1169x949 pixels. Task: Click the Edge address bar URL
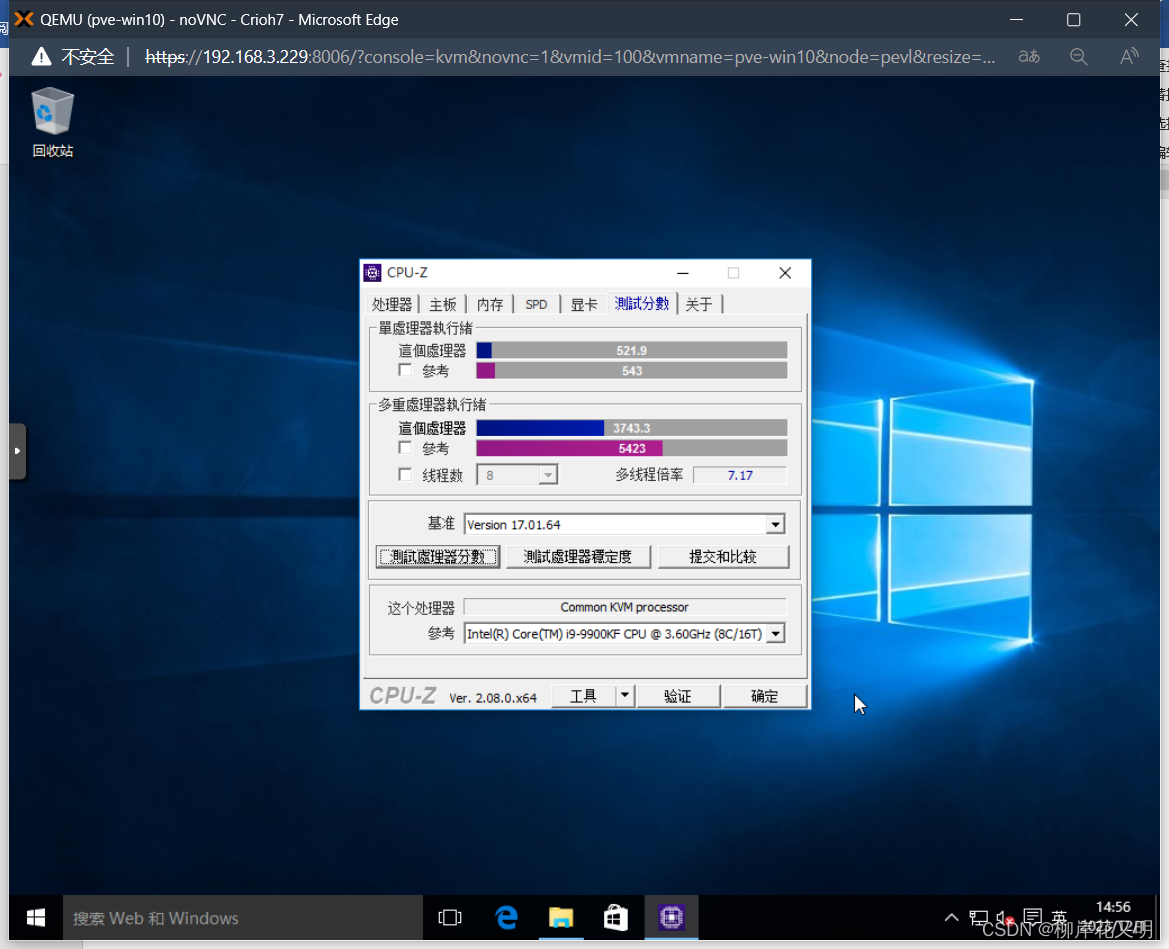[x=570, y=57]
